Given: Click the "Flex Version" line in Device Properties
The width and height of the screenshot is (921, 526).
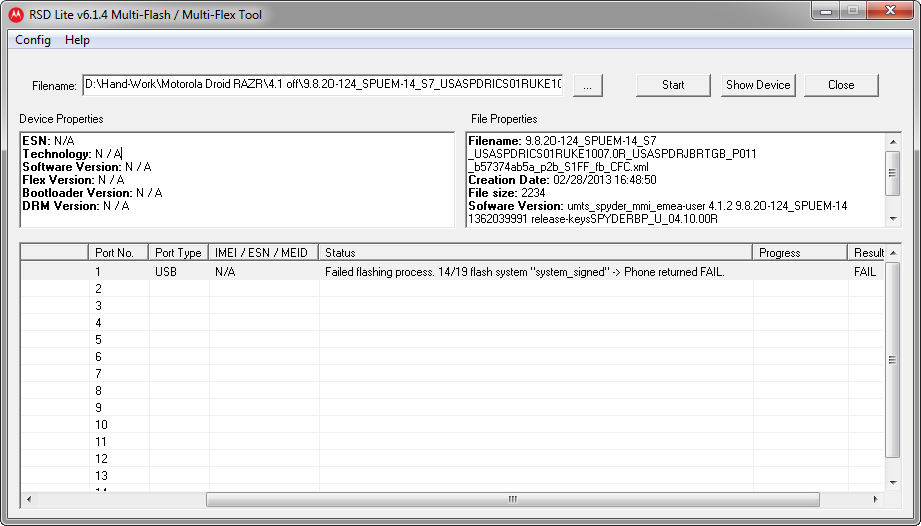Looking at the screenshot, I should click(x=73, y=180).
